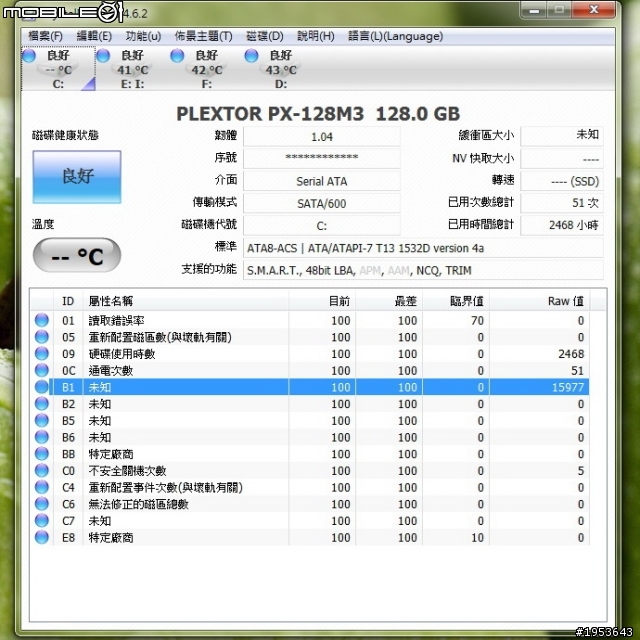
Task: Click the status orb of row BB
Action: click(x=42, y=454)
